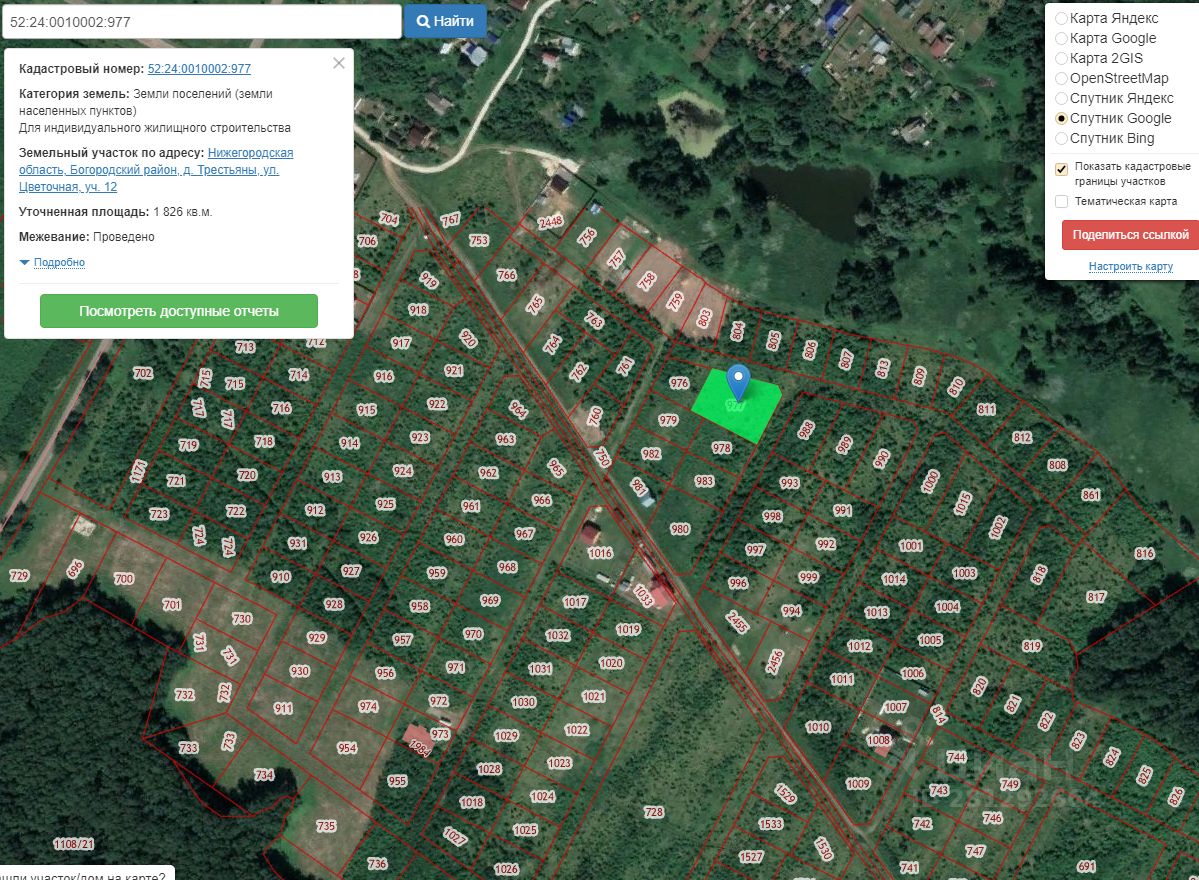The image size is (1199, 880).
Task: Click Поделиться ссылкой button
Action: [x=1130, y=235]
